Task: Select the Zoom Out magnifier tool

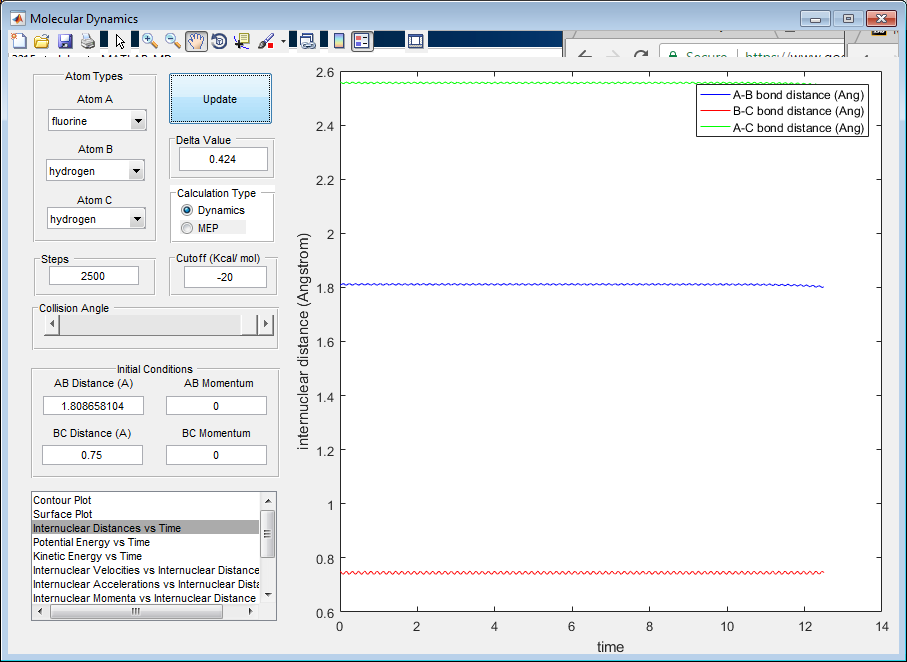Action: point(173,41)
